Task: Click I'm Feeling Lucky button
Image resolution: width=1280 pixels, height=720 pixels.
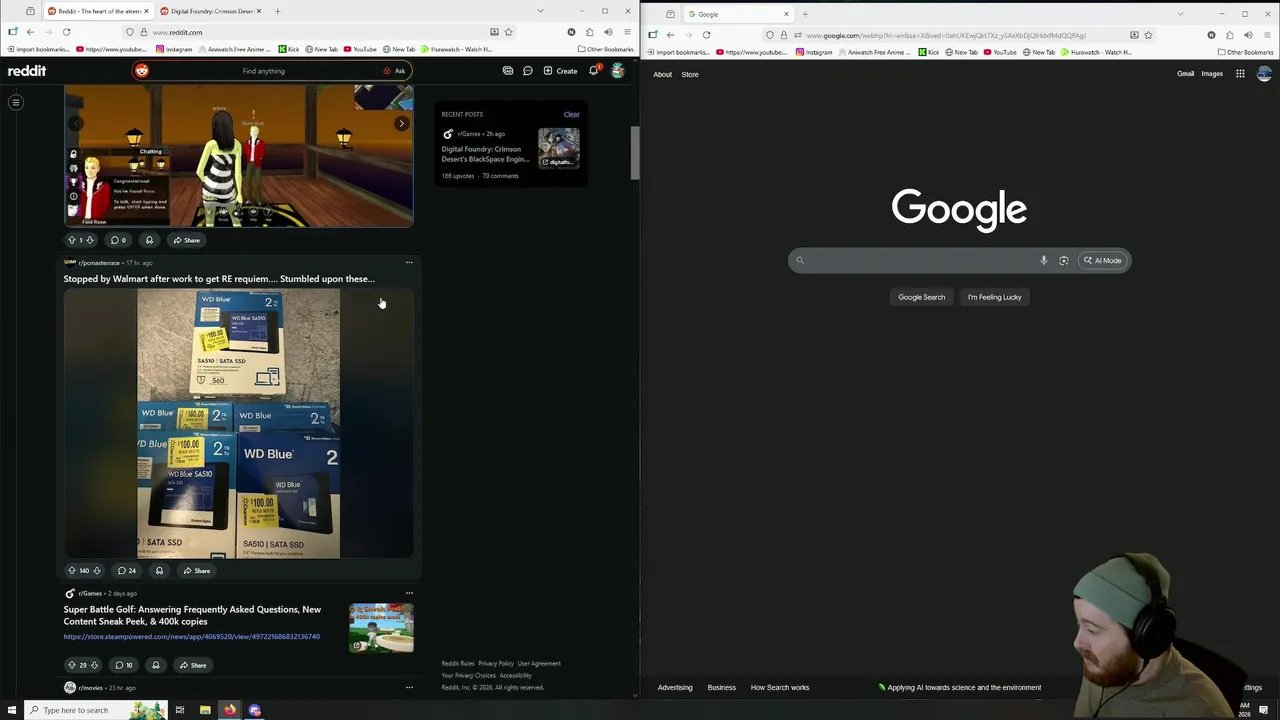Action: [x=994, y=297]
